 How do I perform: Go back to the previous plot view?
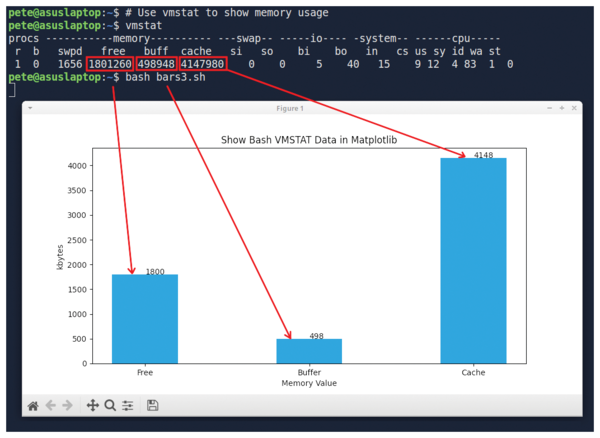51,405
